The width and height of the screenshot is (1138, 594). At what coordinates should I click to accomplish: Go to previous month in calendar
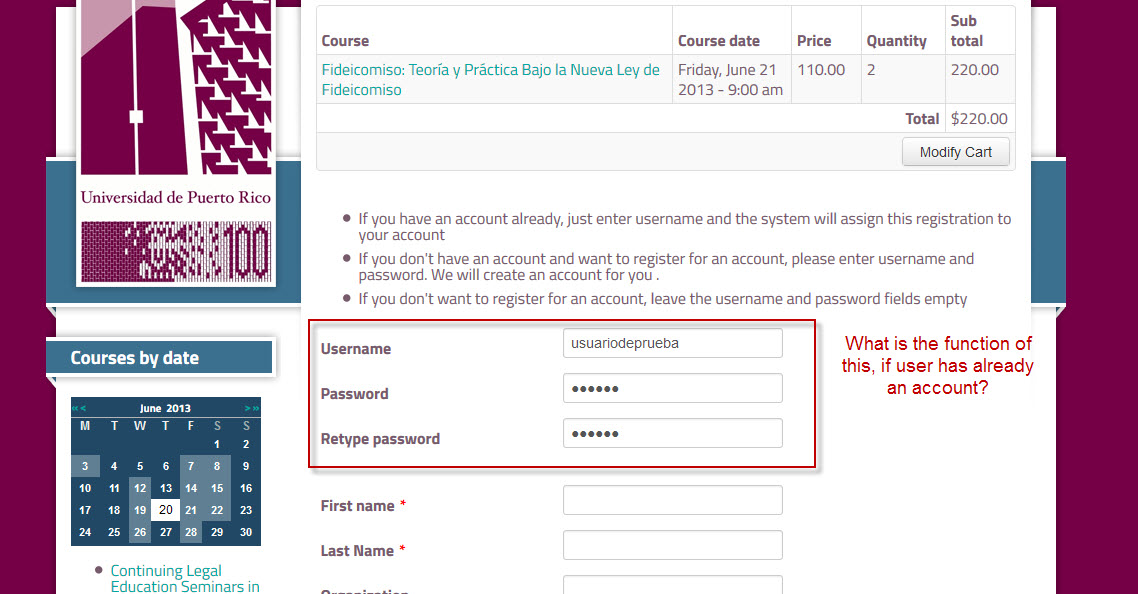tap(83, 408)
